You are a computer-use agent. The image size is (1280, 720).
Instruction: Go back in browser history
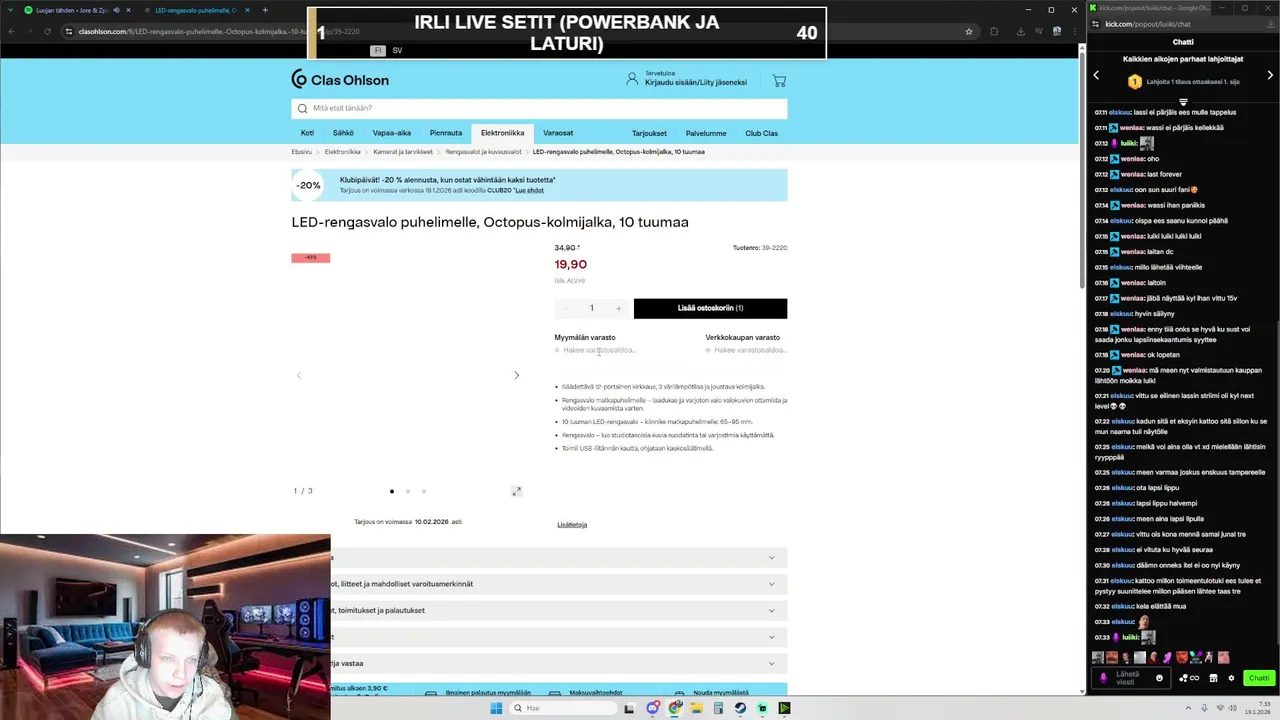pos(11,31)
